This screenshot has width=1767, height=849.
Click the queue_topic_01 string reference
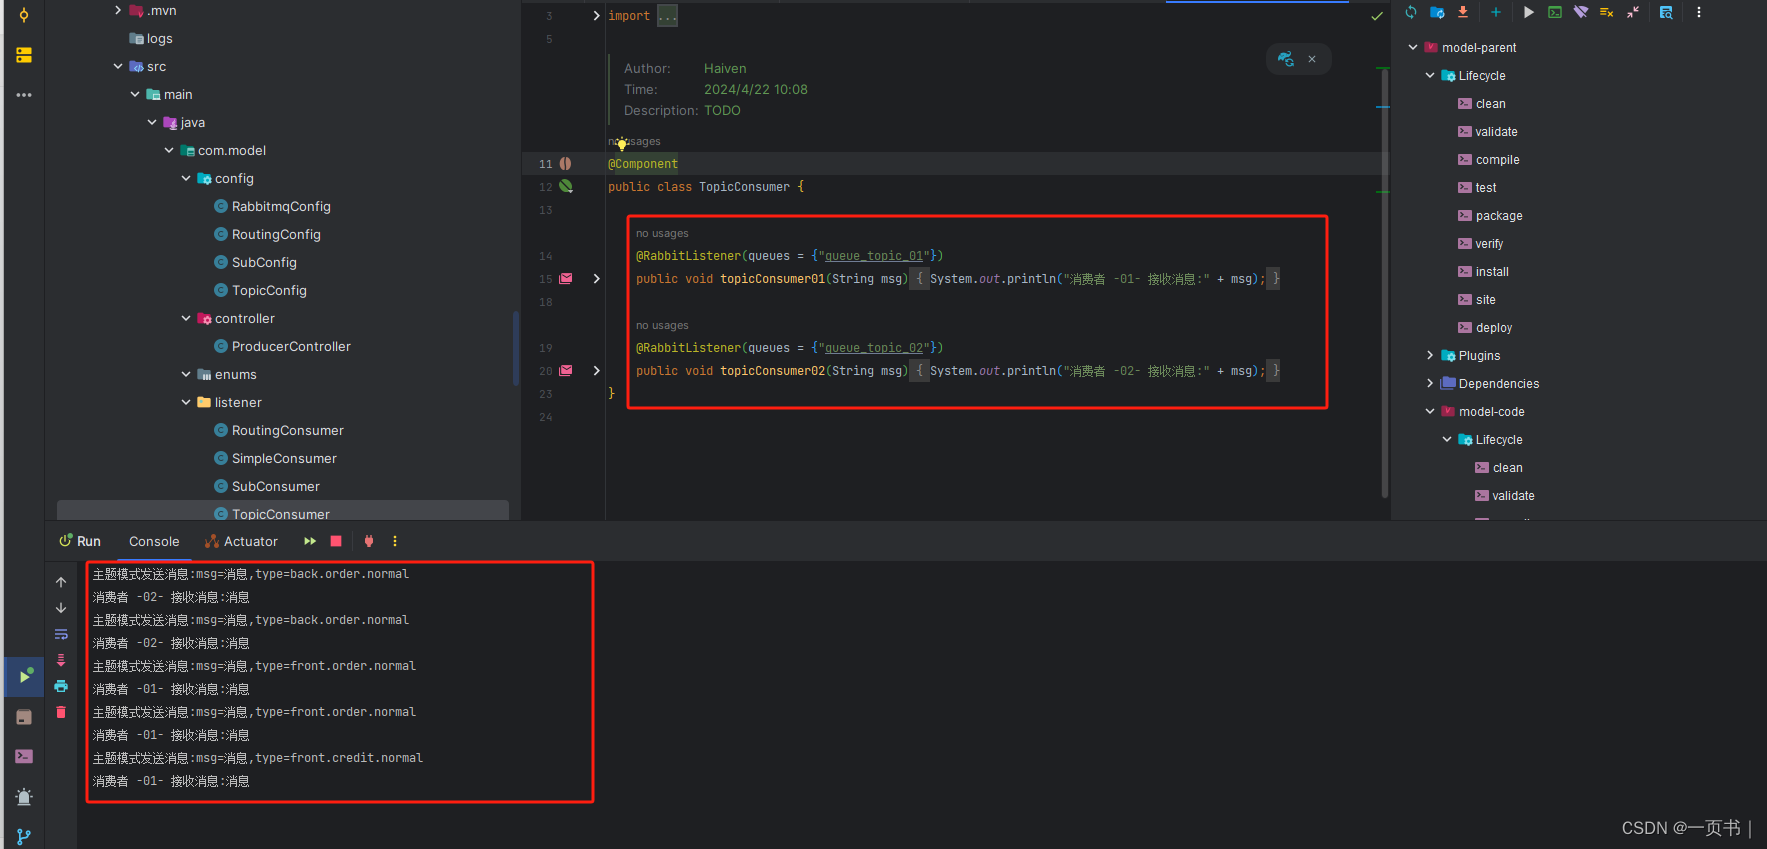tap(873, 256)
